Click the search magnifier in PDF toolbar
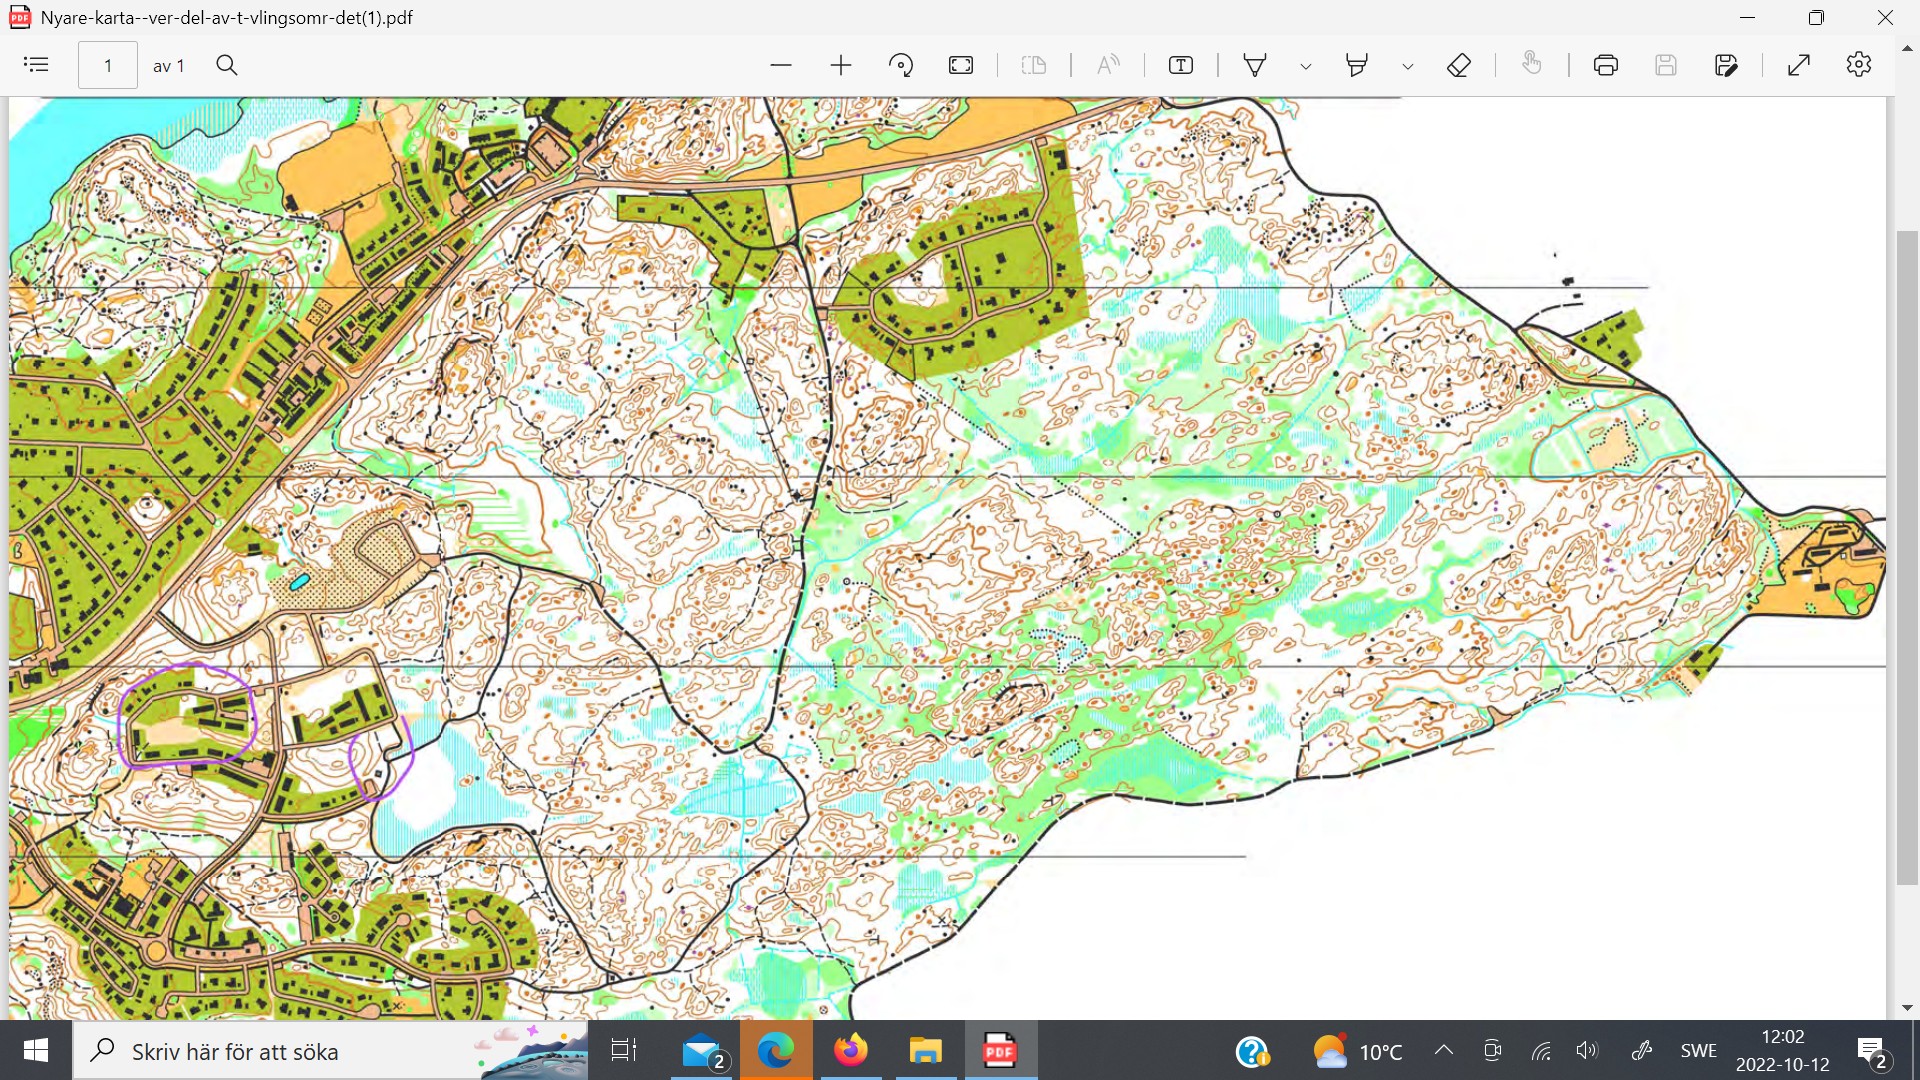Viewport: 1920px width, 1080px height. coord(227,65)
